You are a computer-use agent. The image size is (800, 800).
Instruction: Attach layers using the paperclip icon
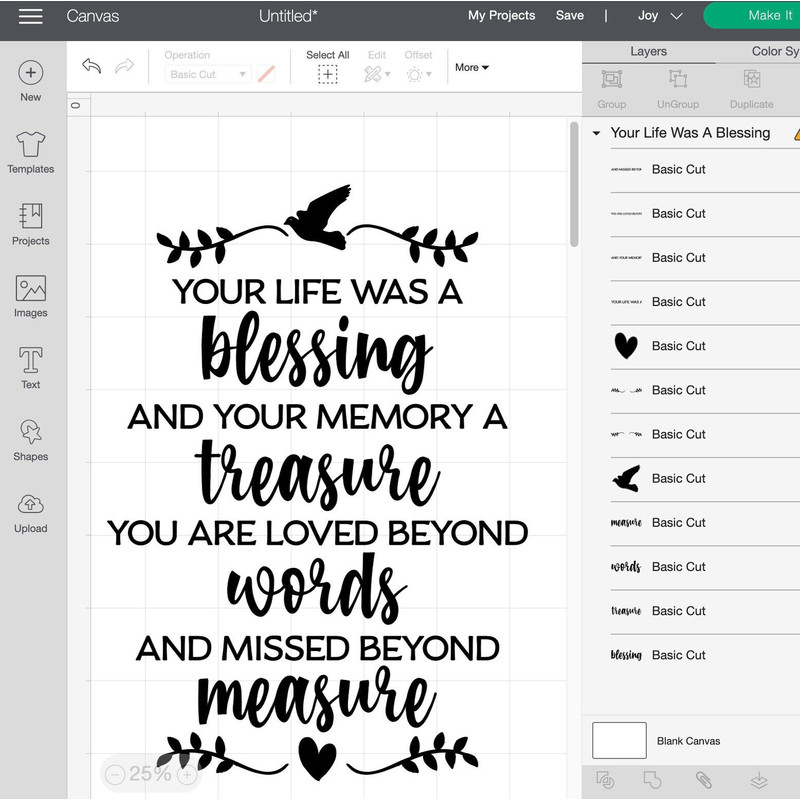[703, 779]
